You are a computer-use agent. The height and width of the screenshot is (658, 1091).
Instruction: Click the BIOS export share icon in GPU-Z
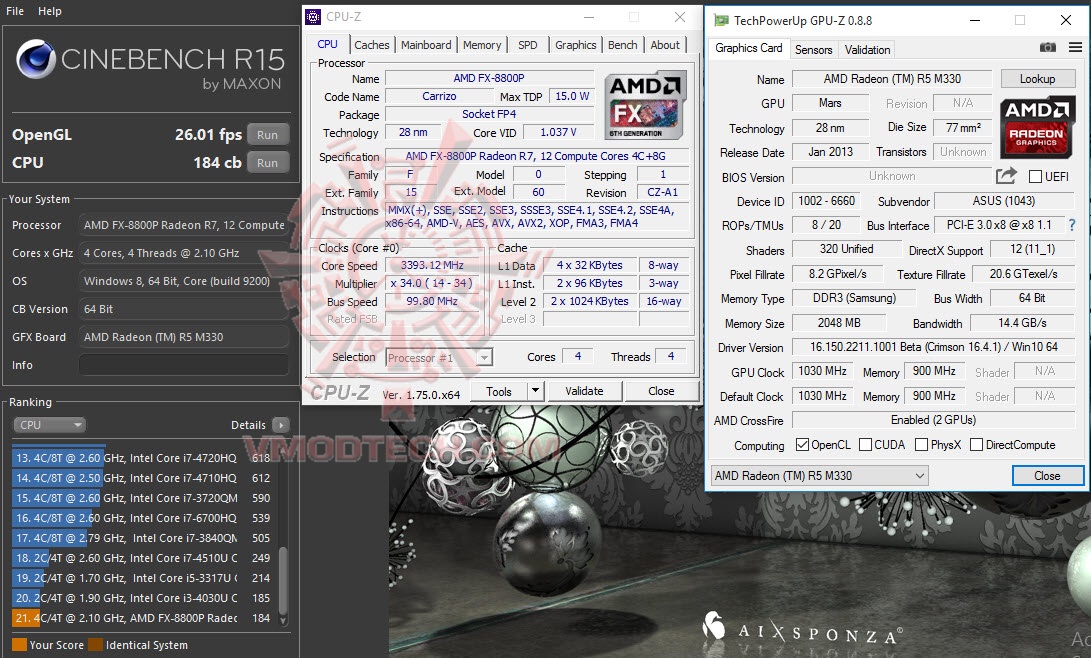pyautogui.click(x=1006, y=176)
